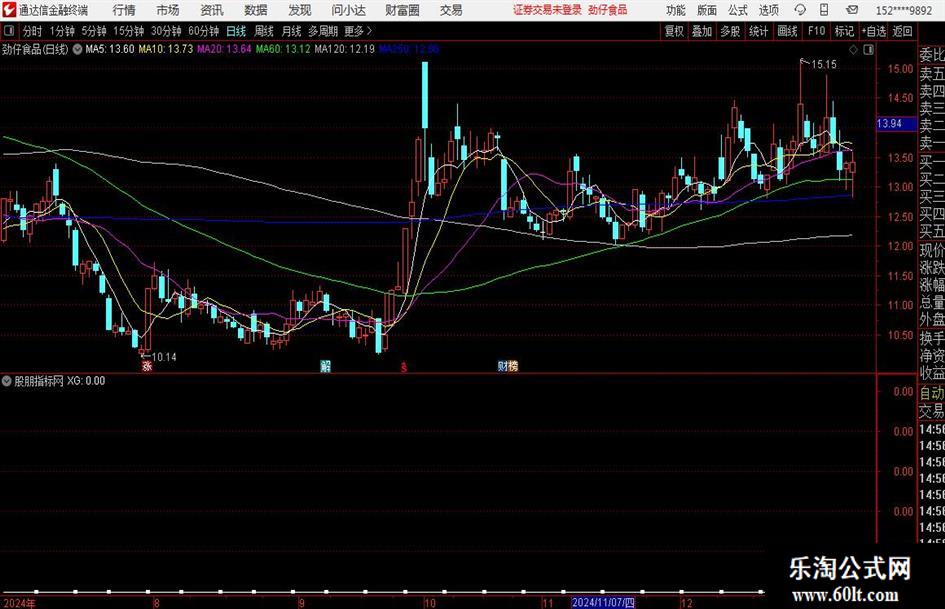Click the 10.14 low price annotation
The image size is (945, 609).
coord(164,357)
